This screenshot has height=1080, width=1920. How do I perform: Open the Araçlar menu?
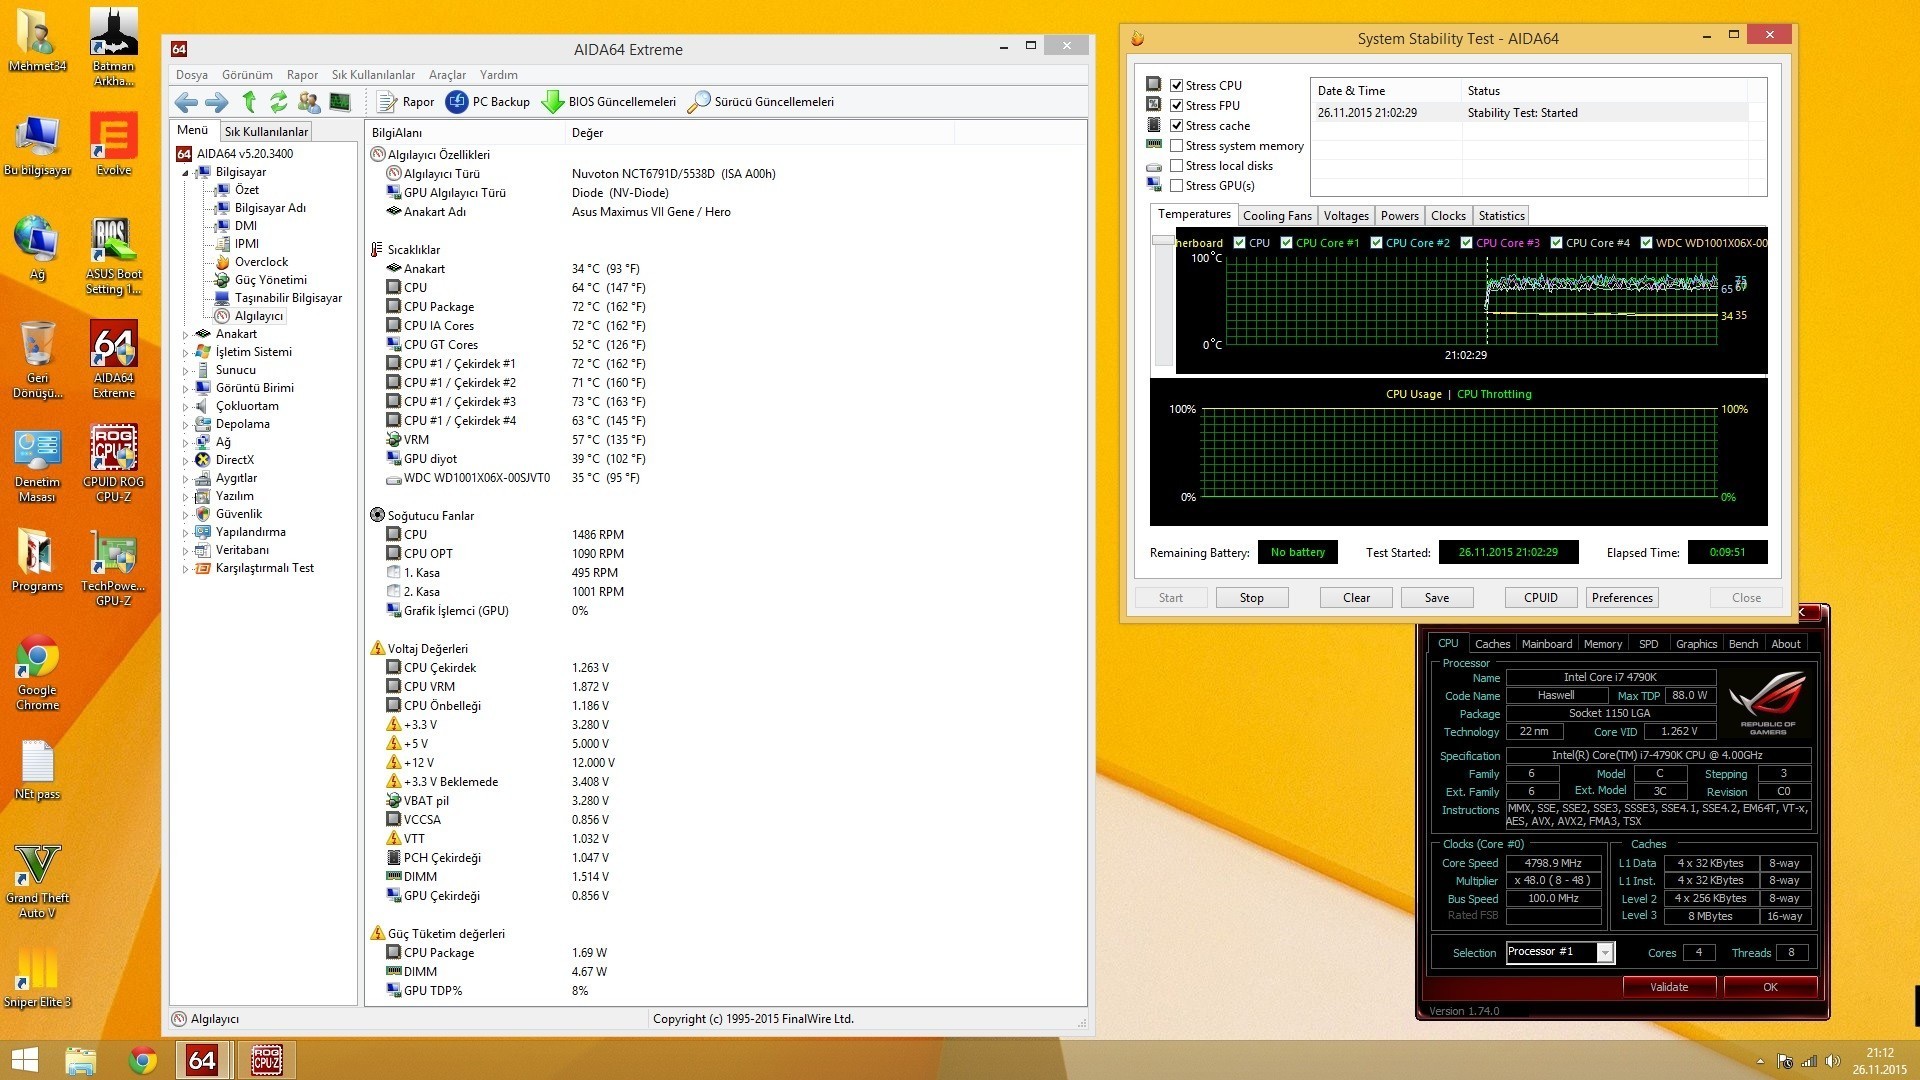[447, 75]
